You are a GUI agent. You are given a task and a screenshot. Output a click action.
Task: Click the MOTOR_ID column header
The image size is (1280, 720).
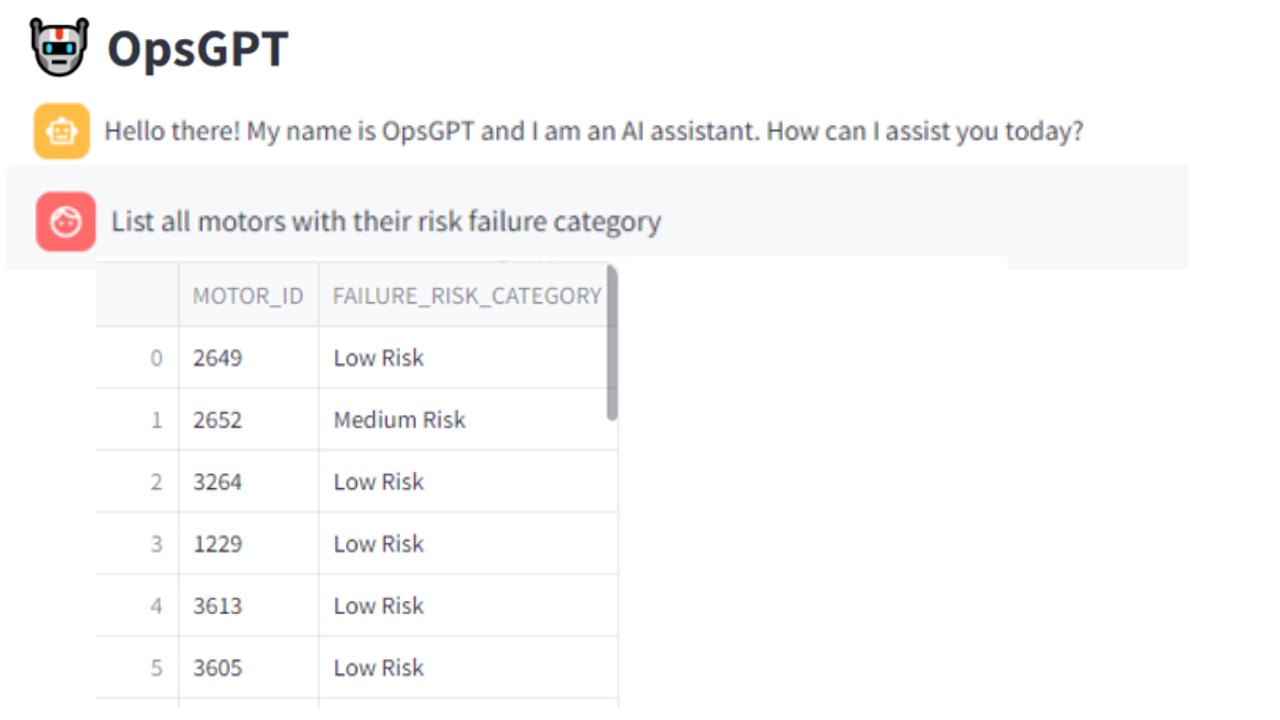pyautogui.click(x=248, y=296)
